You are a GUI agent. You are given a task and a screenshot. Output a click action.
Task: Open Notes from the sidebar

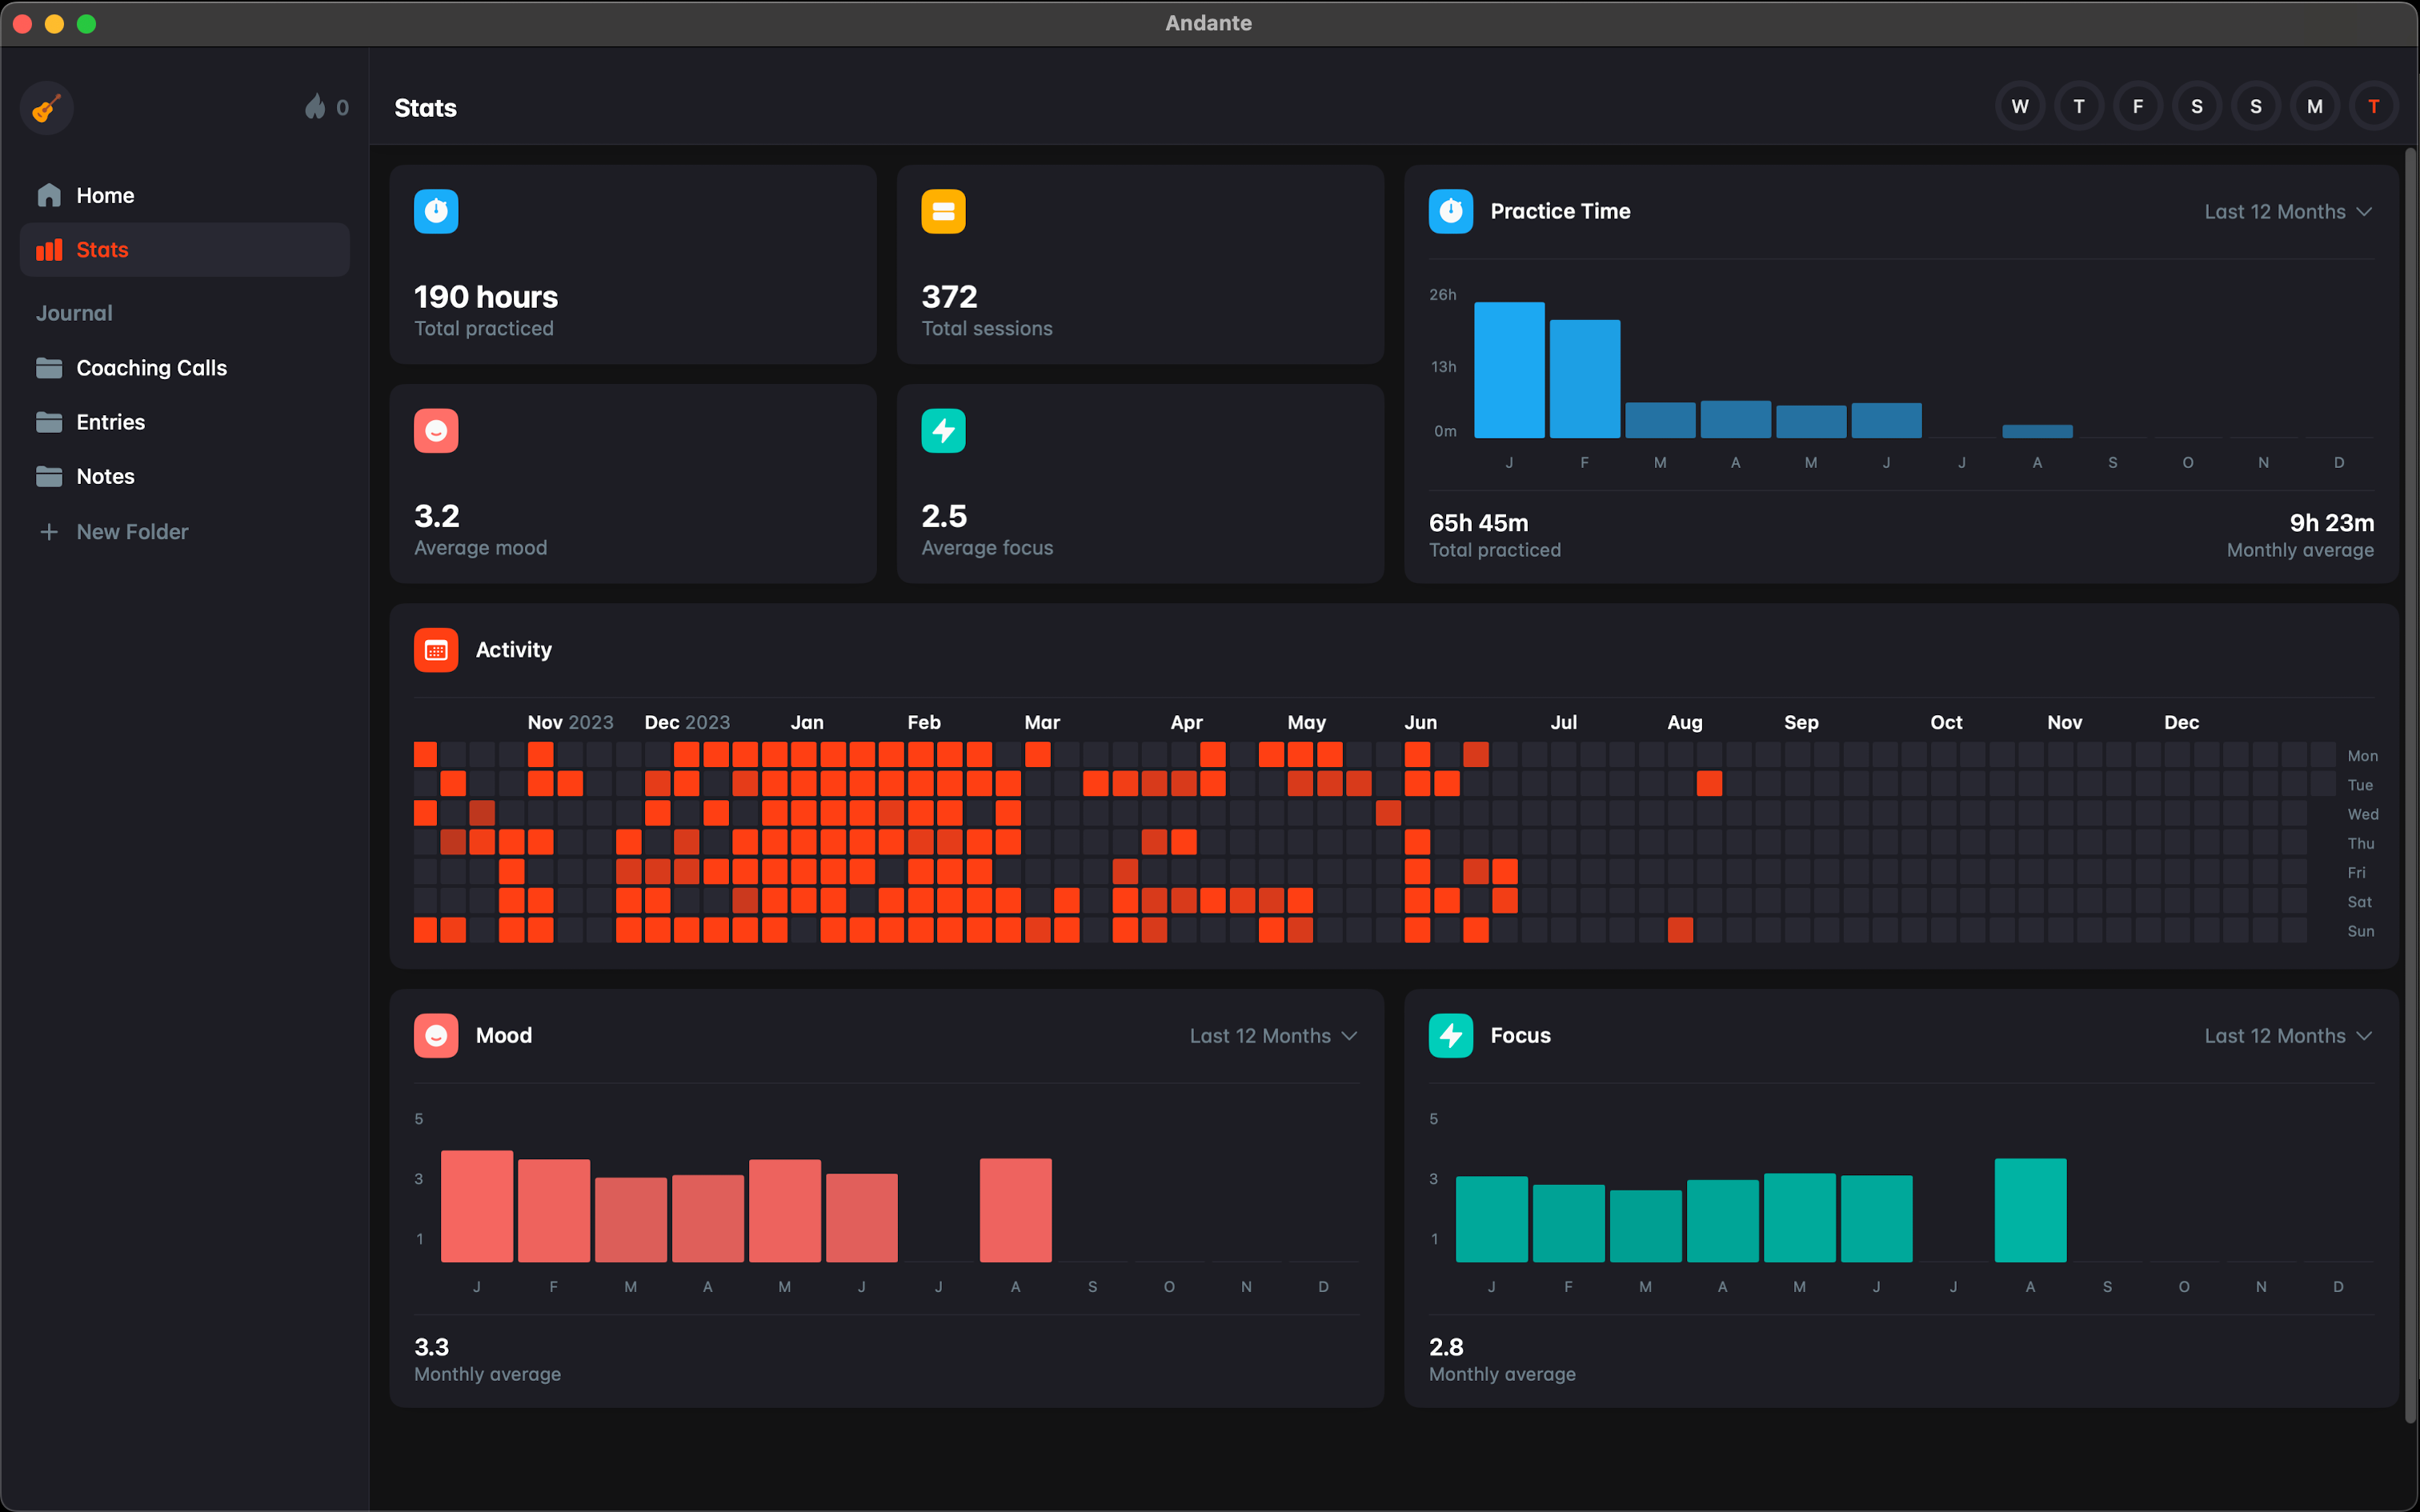pyautogui.click(x=106, y=476)
